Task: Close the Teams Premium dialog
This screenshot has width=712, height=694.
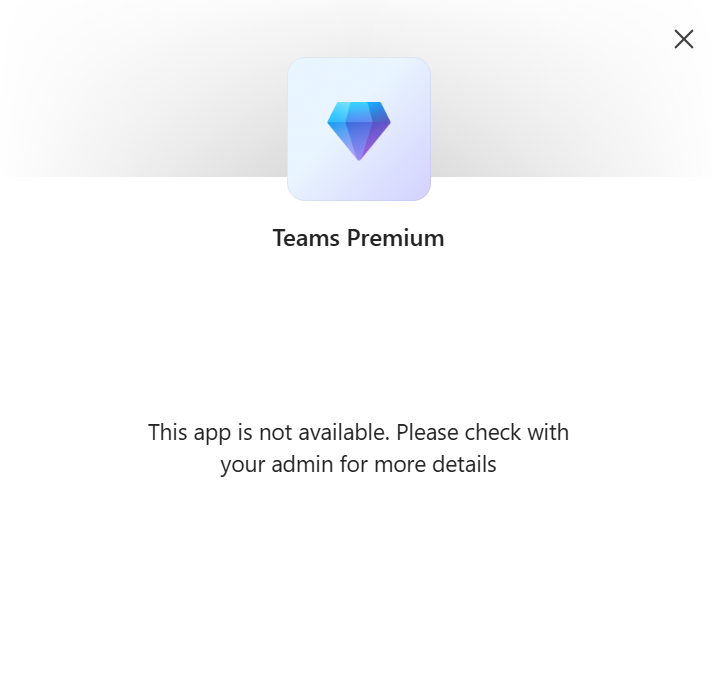Action: tap(683, 39)
